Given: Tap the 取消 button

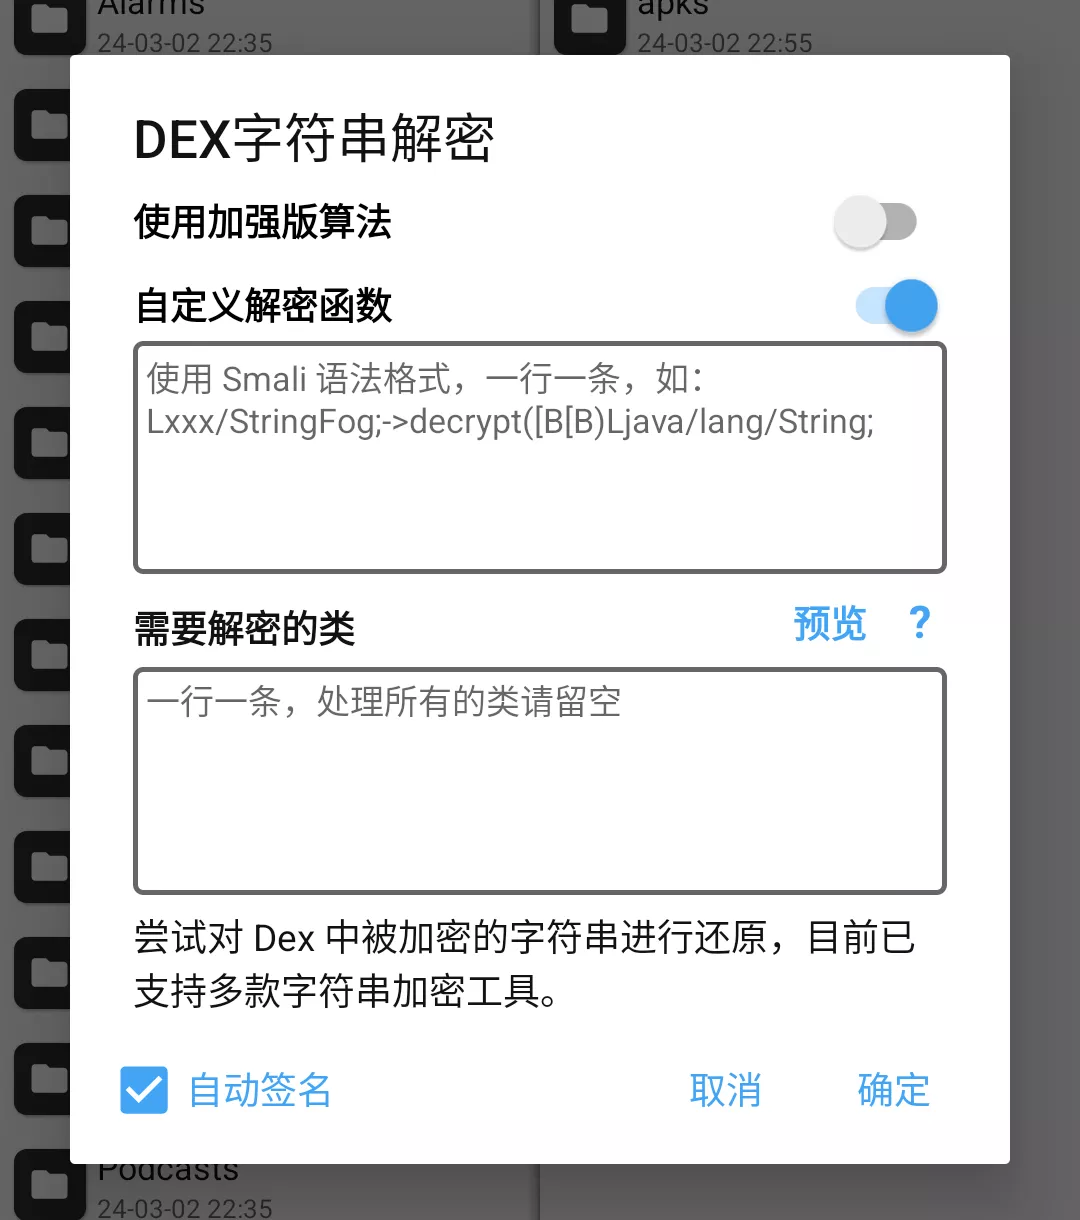Looking at the screenshot, I should tap(726, 1090).
